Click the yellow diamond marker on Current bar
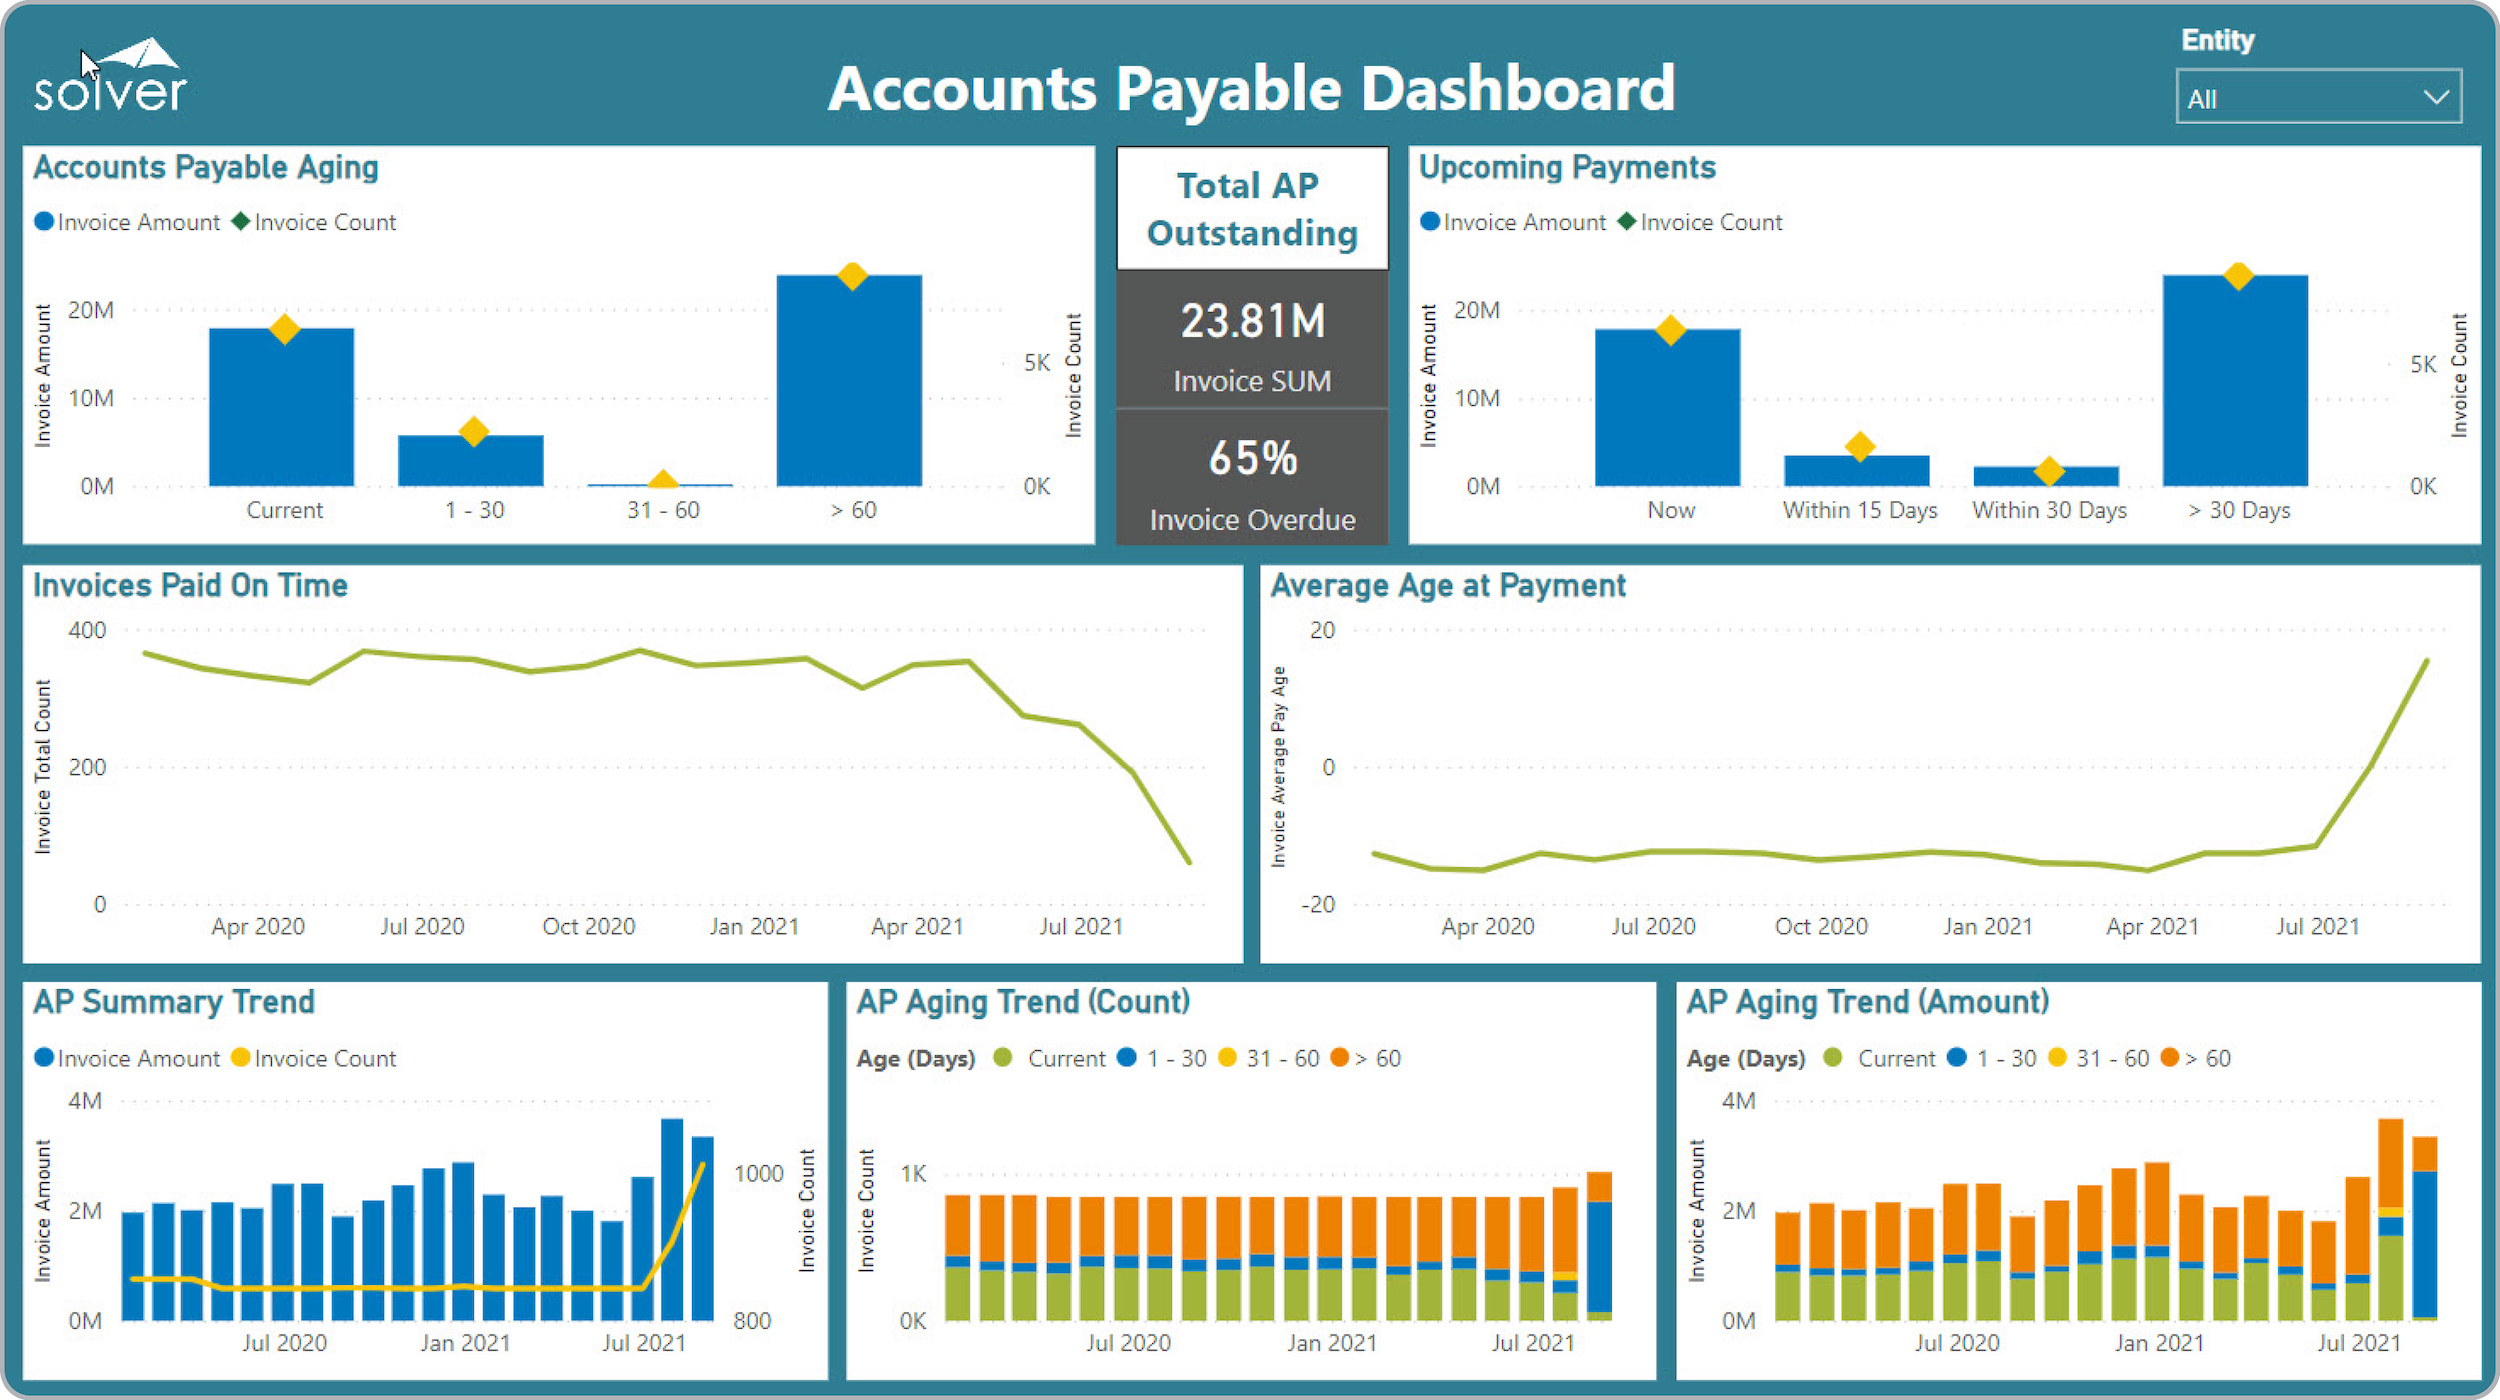The width and height of the screenshot is (2500, 1400). coord(284,329)
